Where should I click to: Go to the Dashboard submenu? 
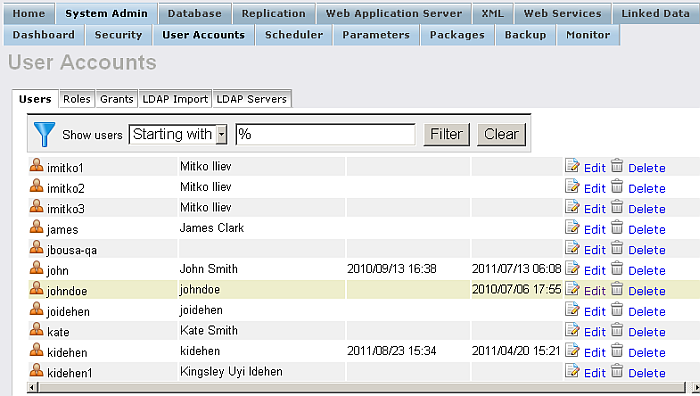click(x=44, y=35)
